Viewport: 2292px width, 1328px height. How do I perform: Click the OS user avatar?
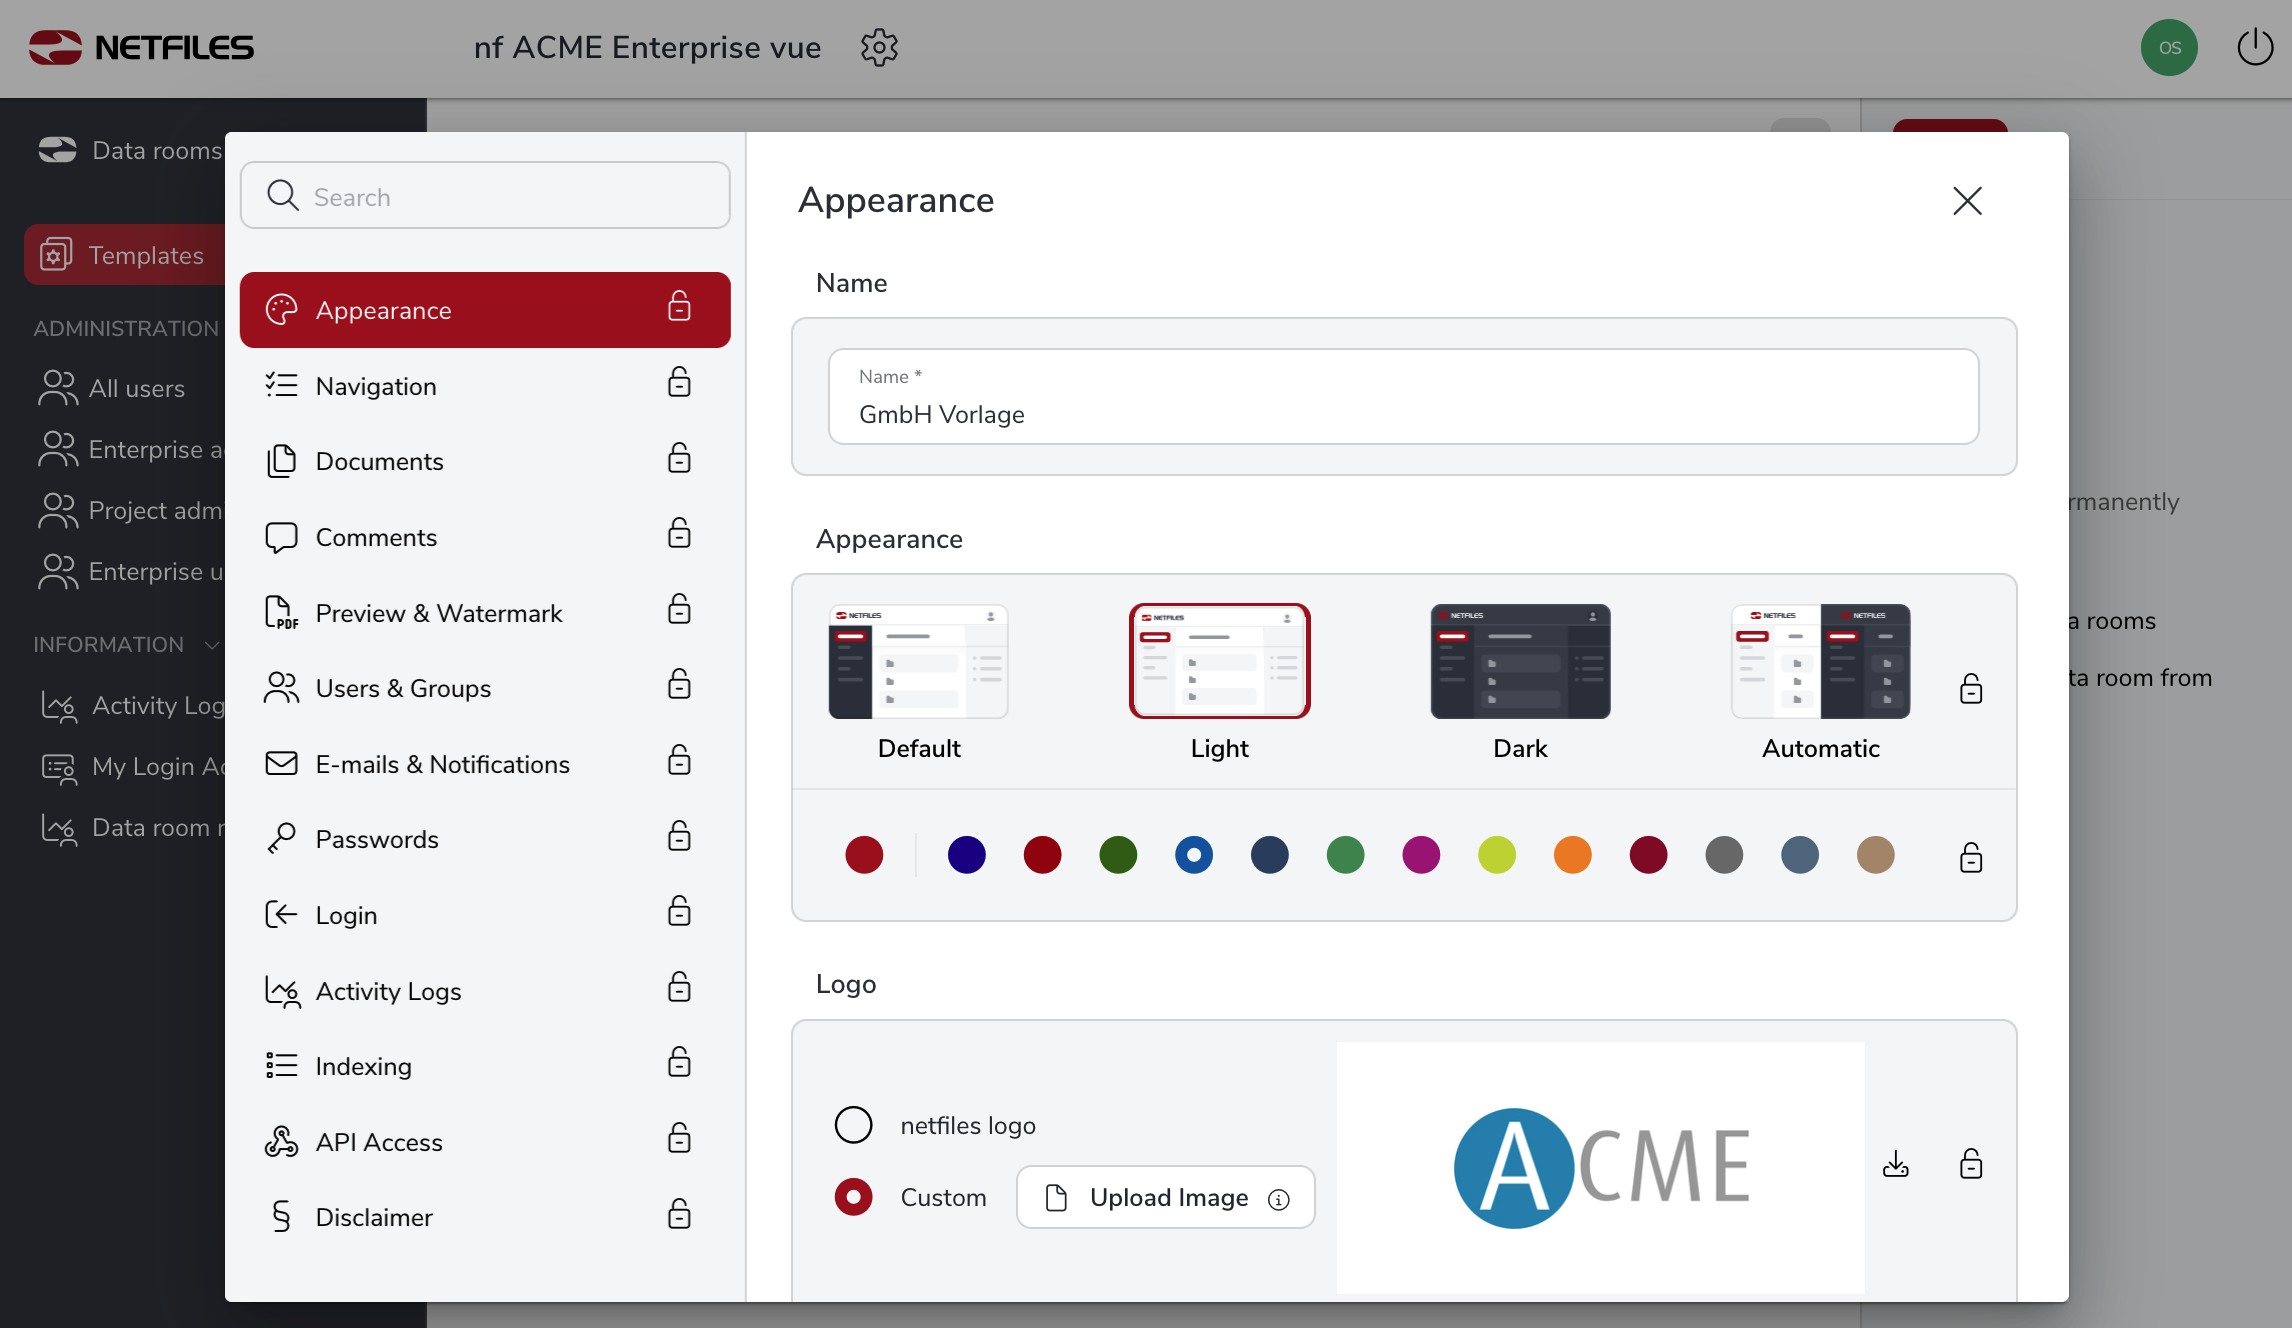[2168, 47]
